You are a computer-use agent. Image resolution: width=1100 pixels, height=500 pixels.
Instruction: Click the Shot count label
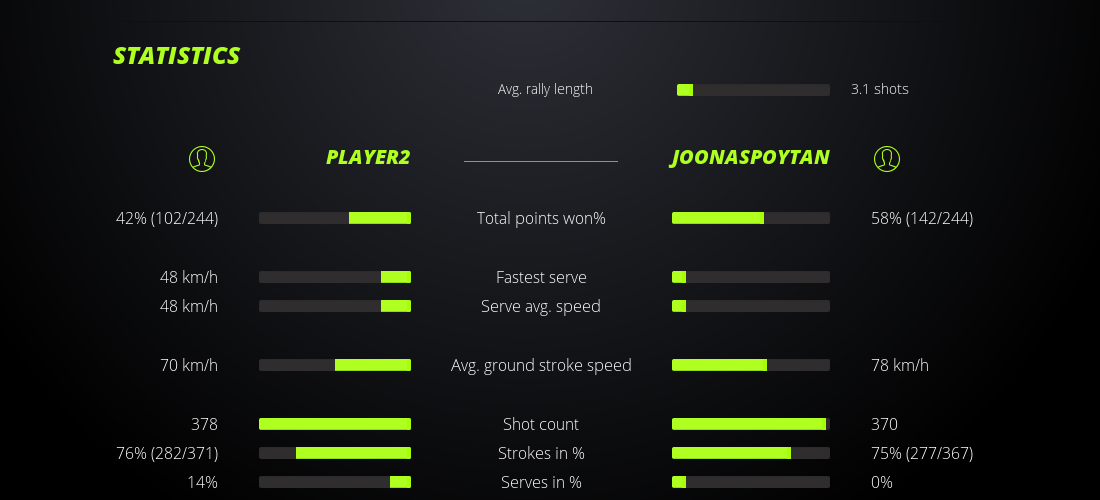541,424
